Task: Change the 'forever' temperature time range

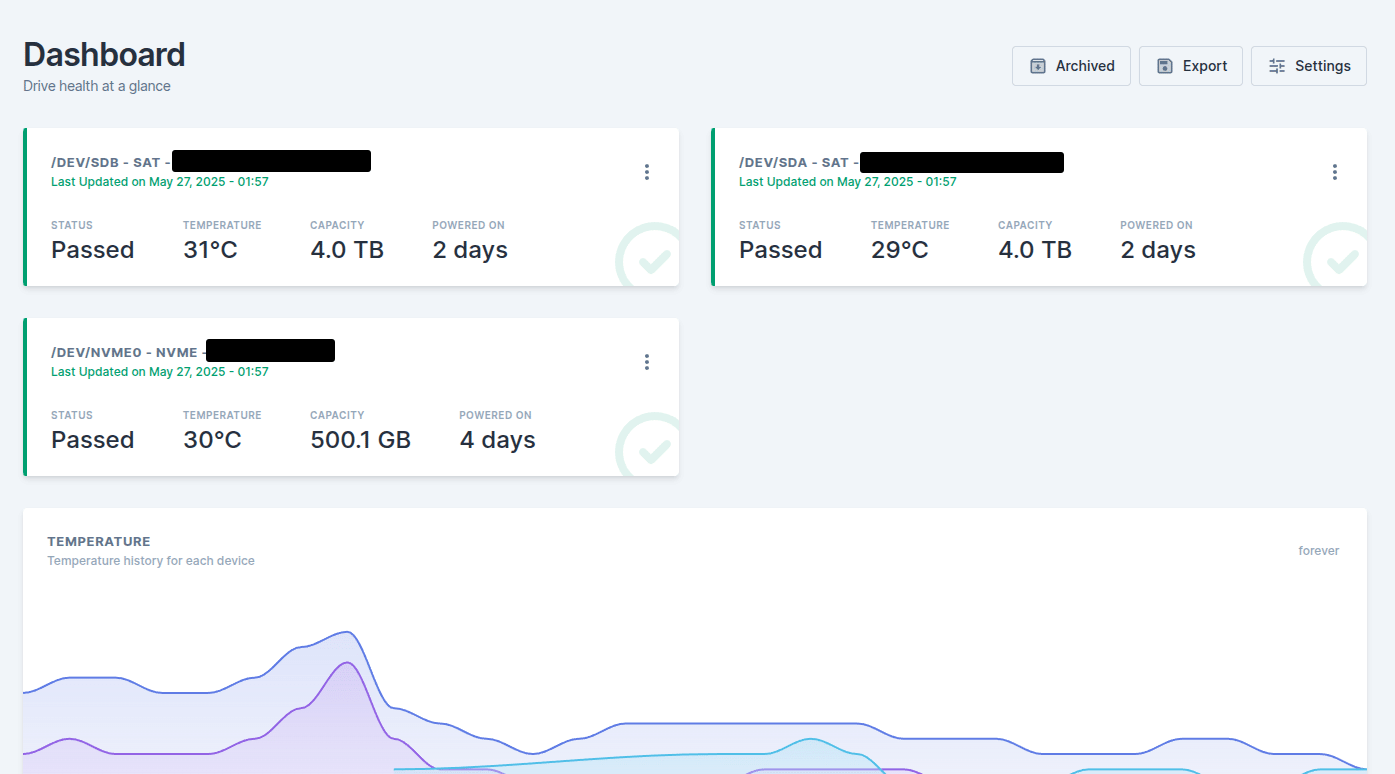Action: pyautogui.click(x=1318, y=551)
